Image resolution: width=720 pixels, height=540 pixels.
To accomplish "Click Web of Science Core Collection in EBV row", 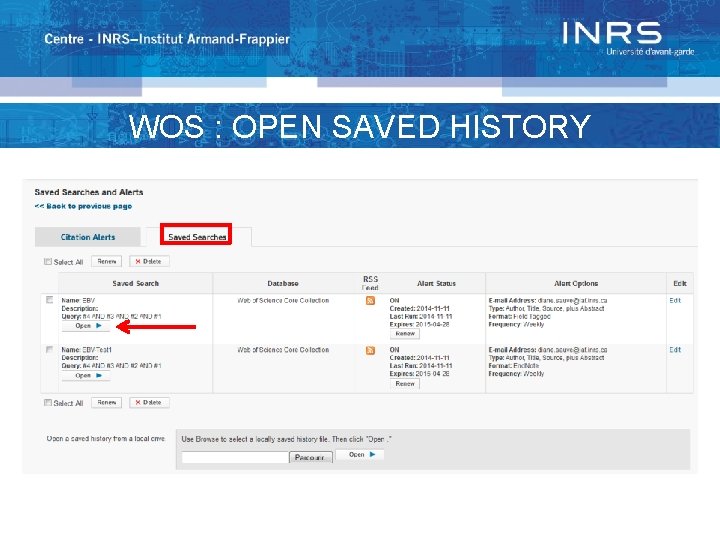I will (283, 300).
